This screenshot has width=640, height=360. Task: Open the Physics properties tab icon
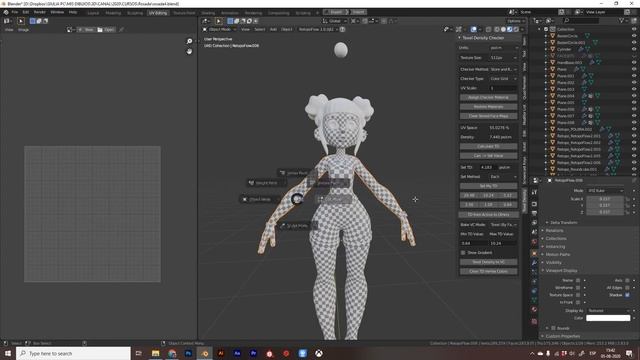pos(534,282)
